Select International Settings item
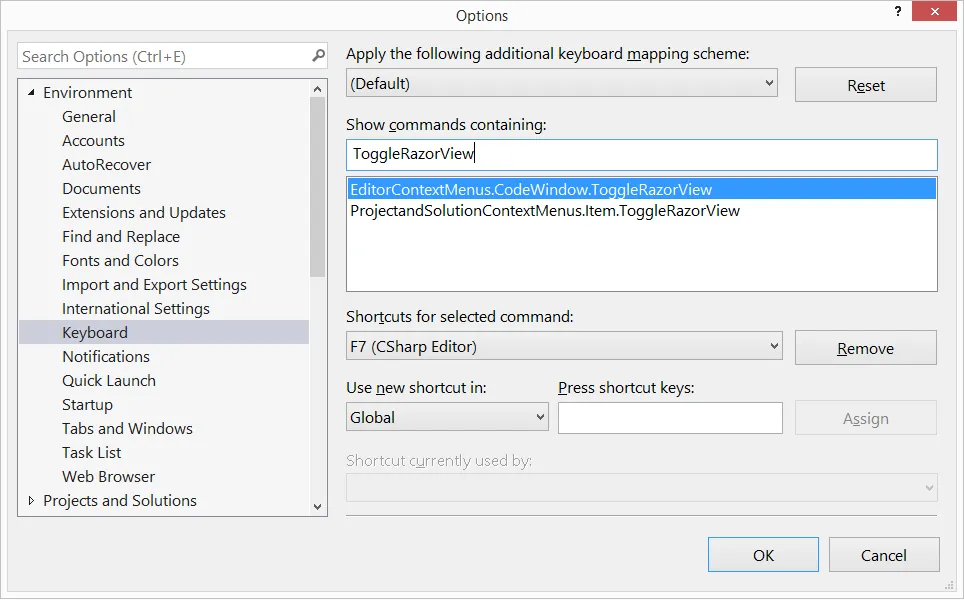The height and width of the screenshot is (600, 964). pos(136,309)
